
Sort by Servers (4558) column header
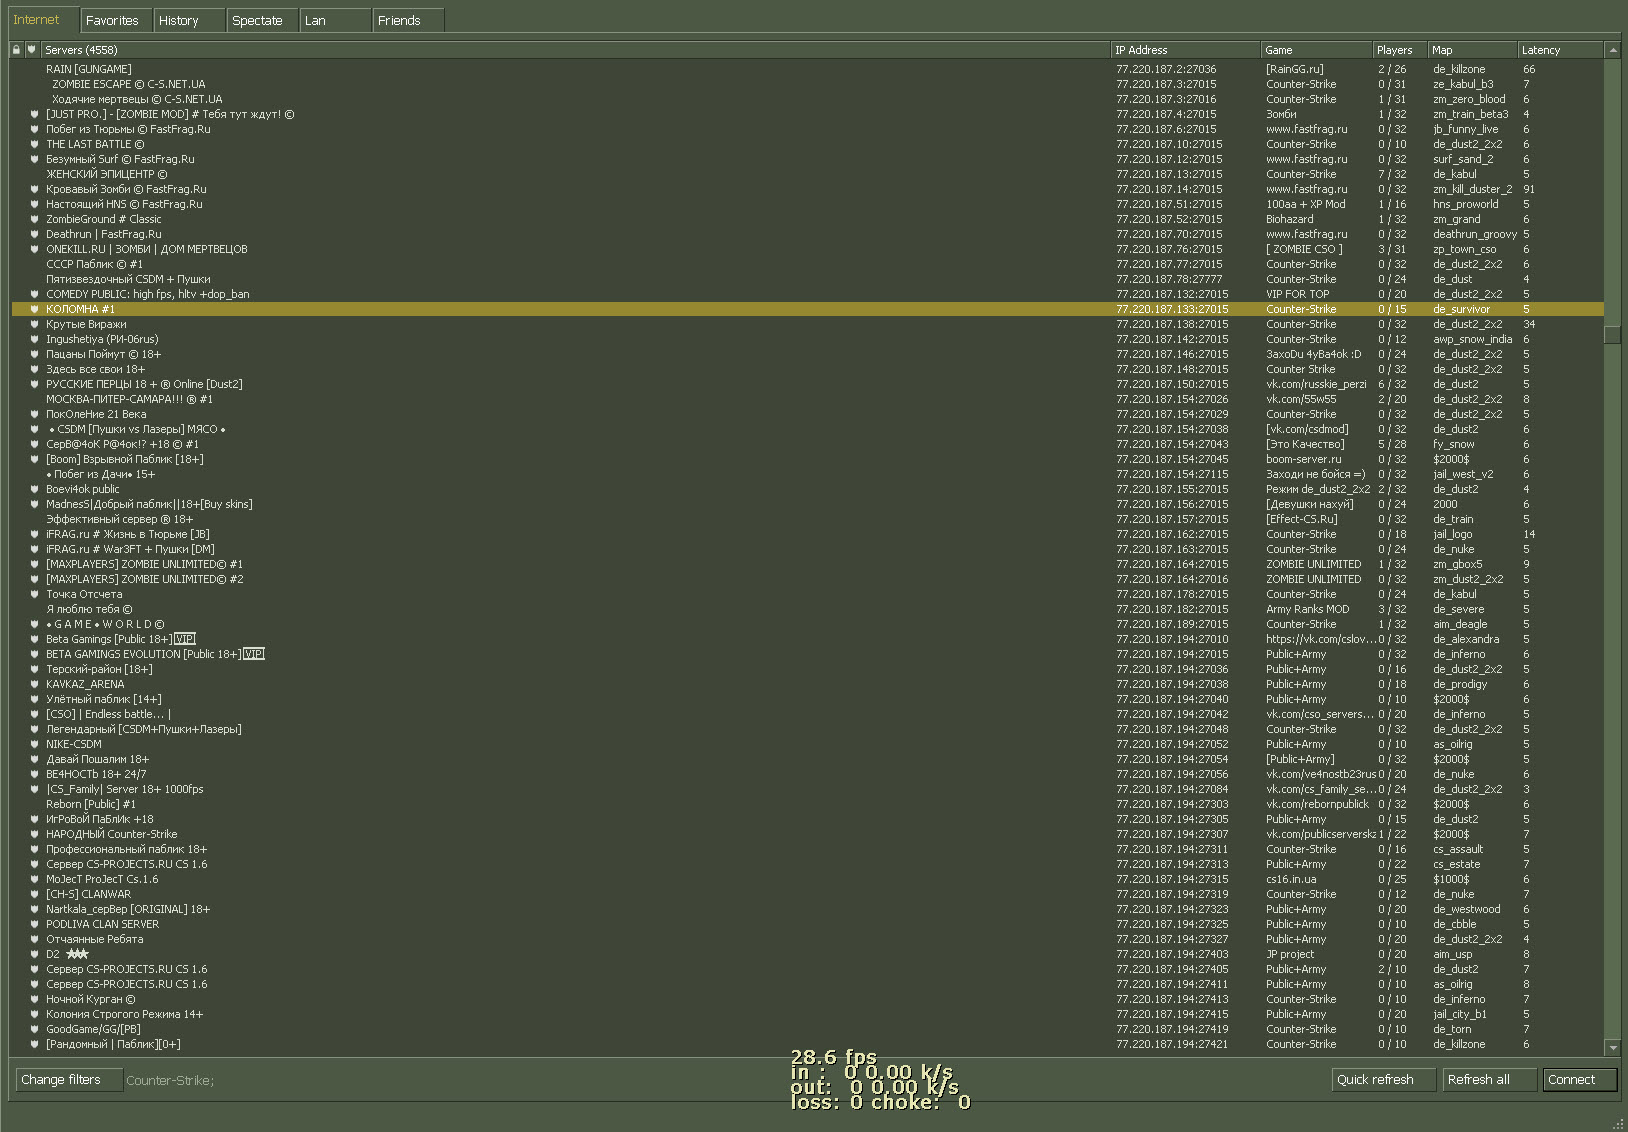click(x=575, y=50)
